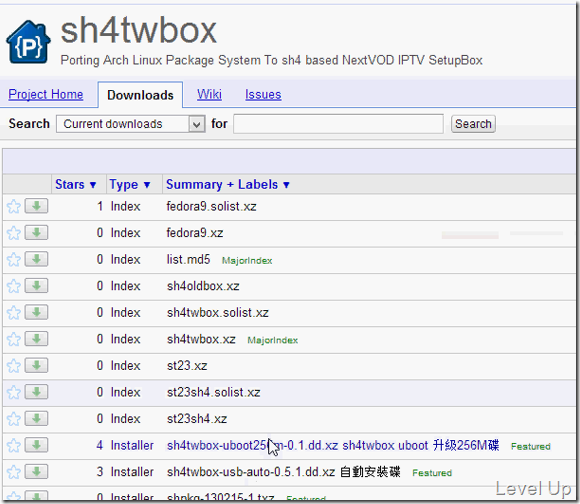Click the sh4twbox project house logo
Screen dimensions: 580x504
(28, 42)
